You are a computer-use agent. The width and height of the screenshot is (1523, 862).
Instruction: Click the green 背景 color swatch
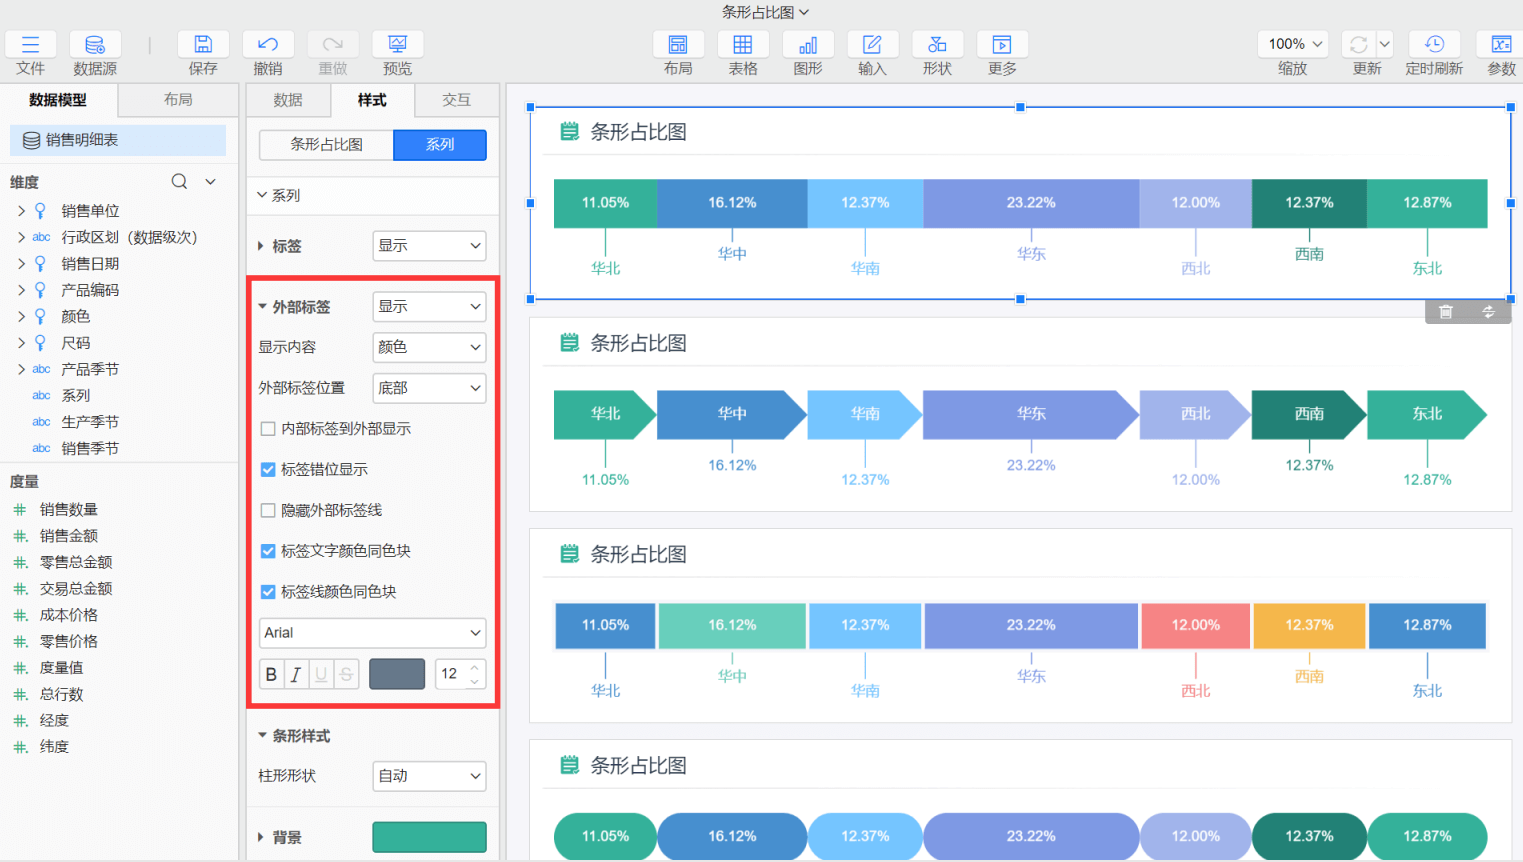tap(429, 837)
